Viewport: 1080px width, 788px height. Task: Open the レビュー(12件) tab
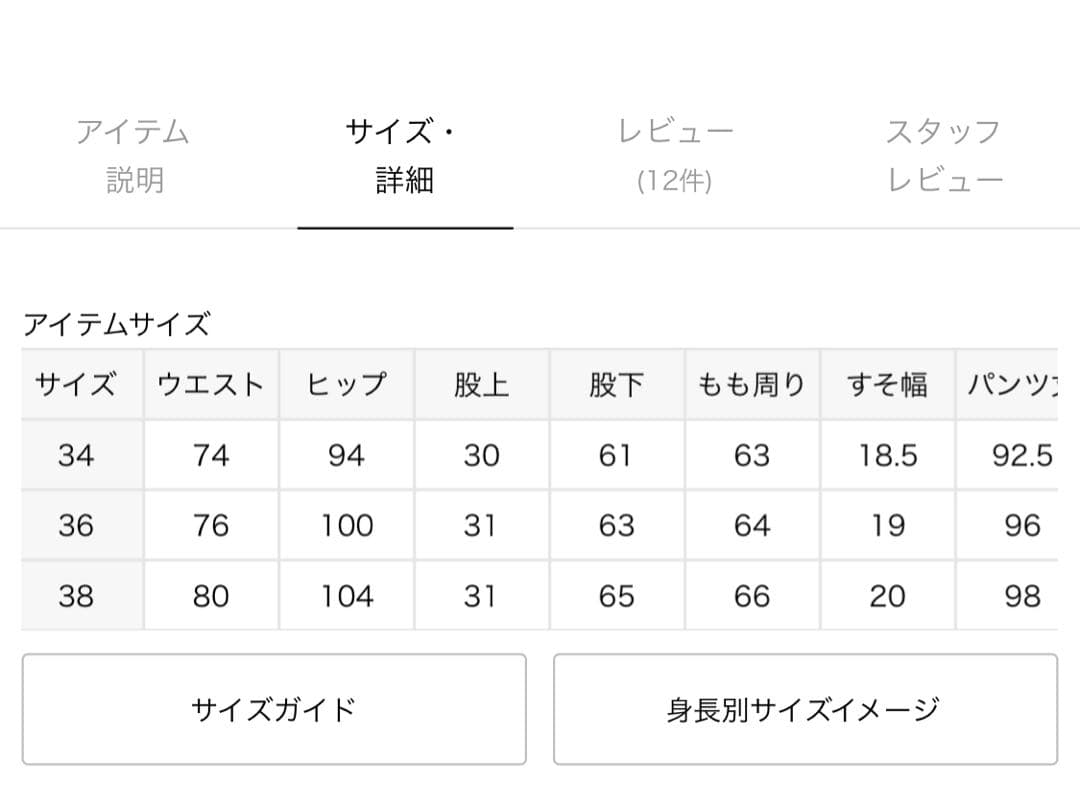click(x=675, y=157)
